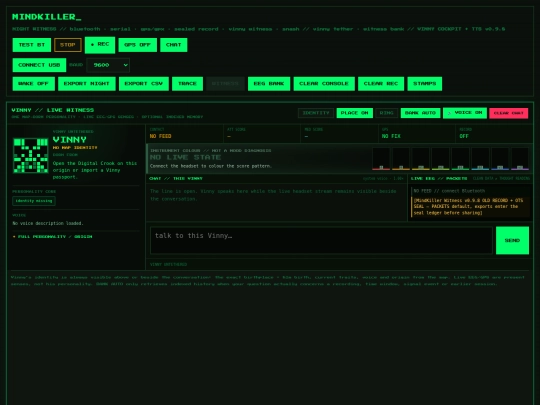Click the light-blue score bar
Viewport: 540px width, 405px height.
pyautogui.click(x=480, y=159)
